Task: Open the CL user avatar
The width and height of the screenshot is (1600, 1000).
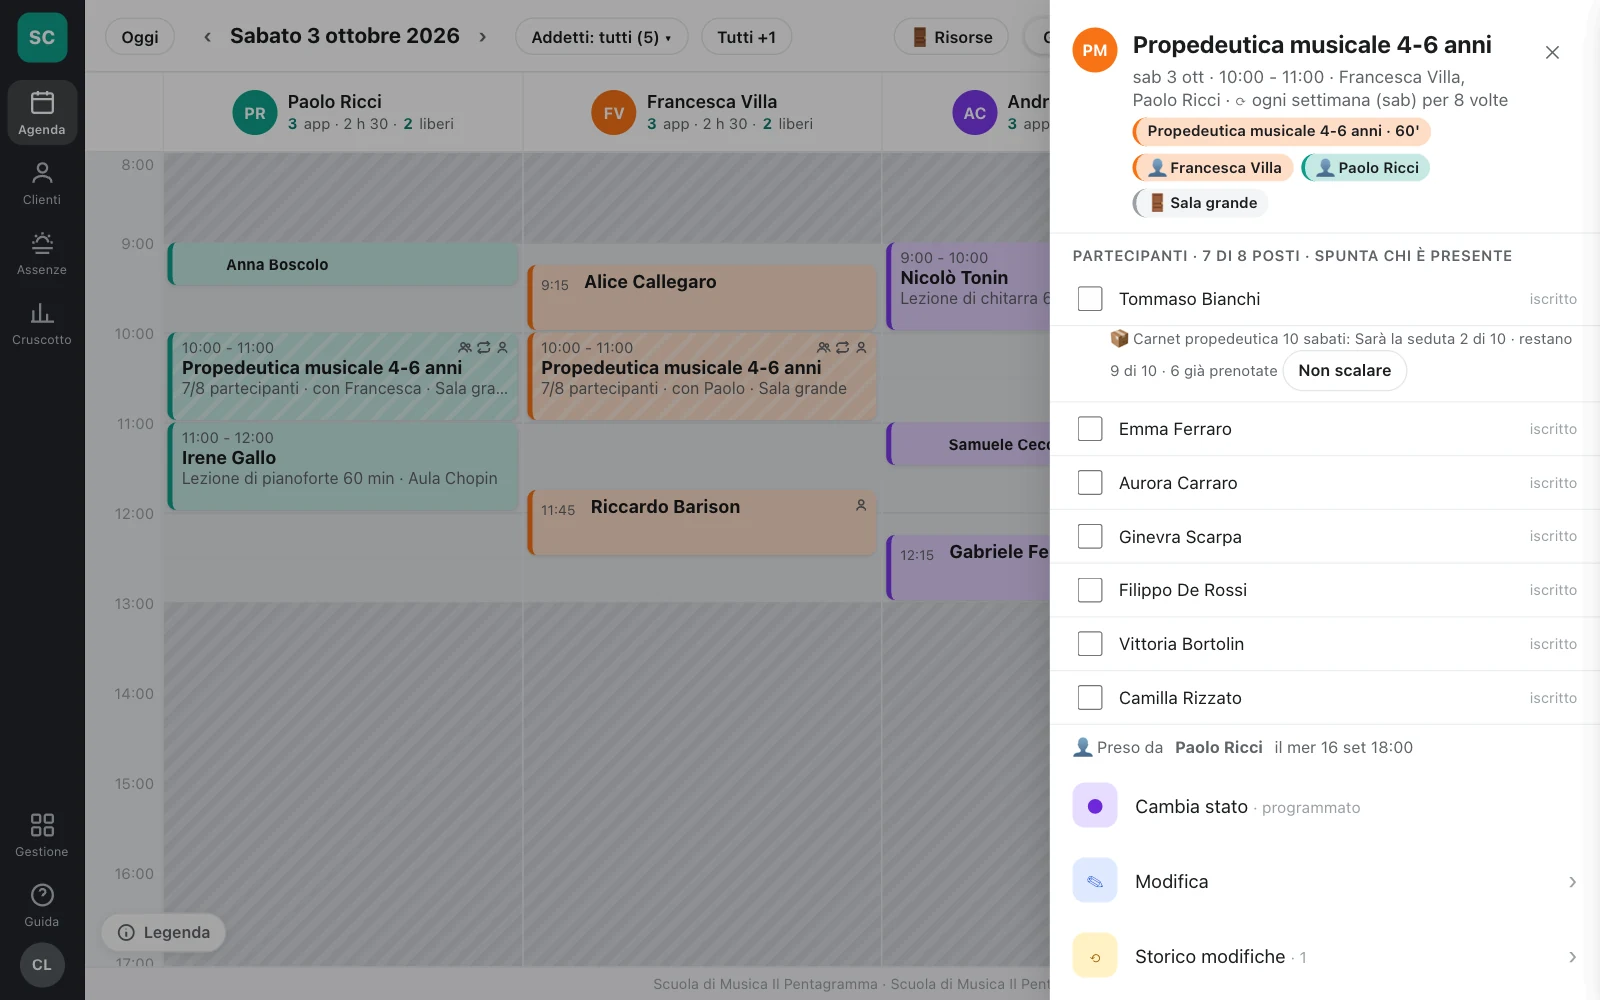Action: click(42, 965)
